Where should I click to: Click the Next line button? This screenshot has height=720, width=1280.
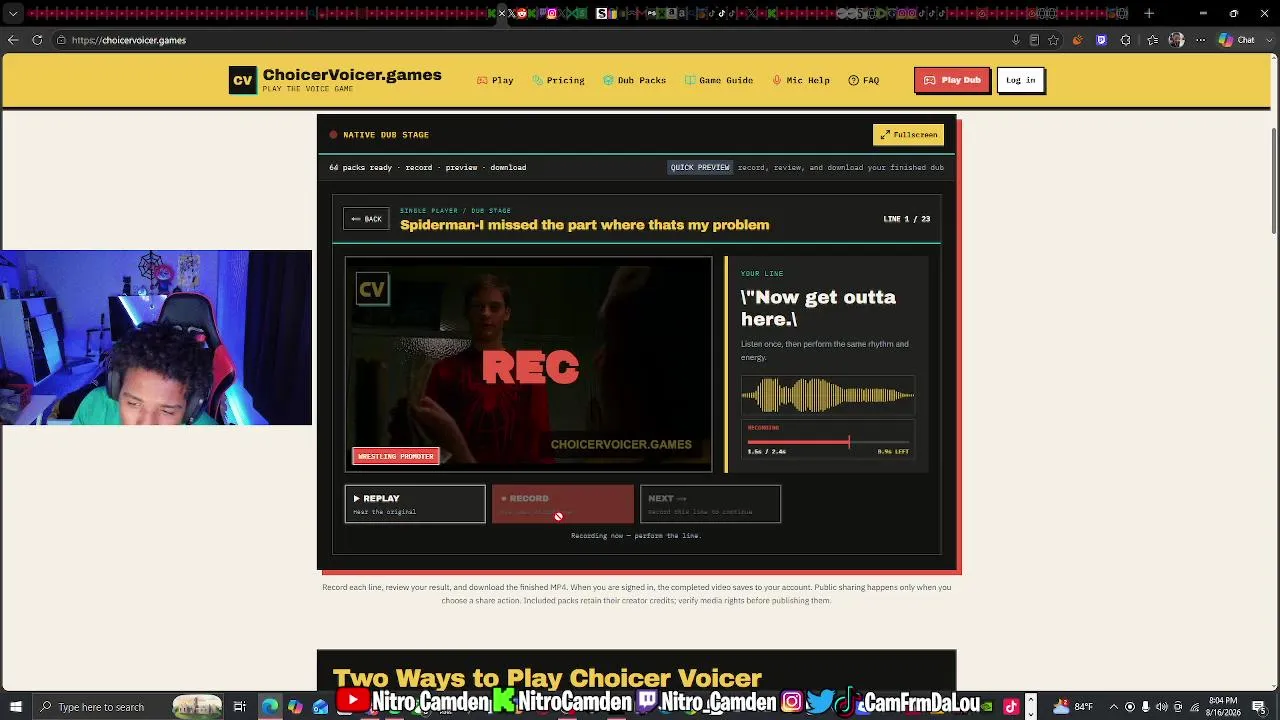[710, 504]
